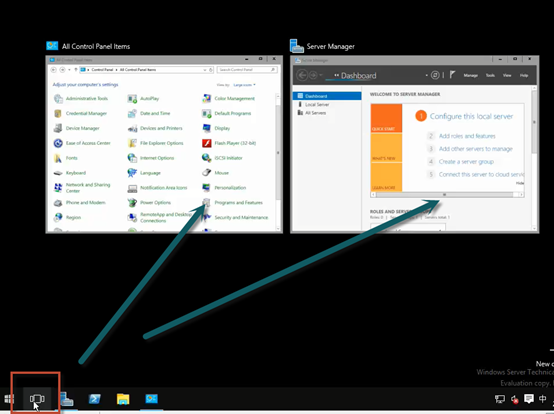Screen dimensions: 554x414
Task: Open Fonts in Control Panel
Action: pyautogui.click(x=66, y=158)
